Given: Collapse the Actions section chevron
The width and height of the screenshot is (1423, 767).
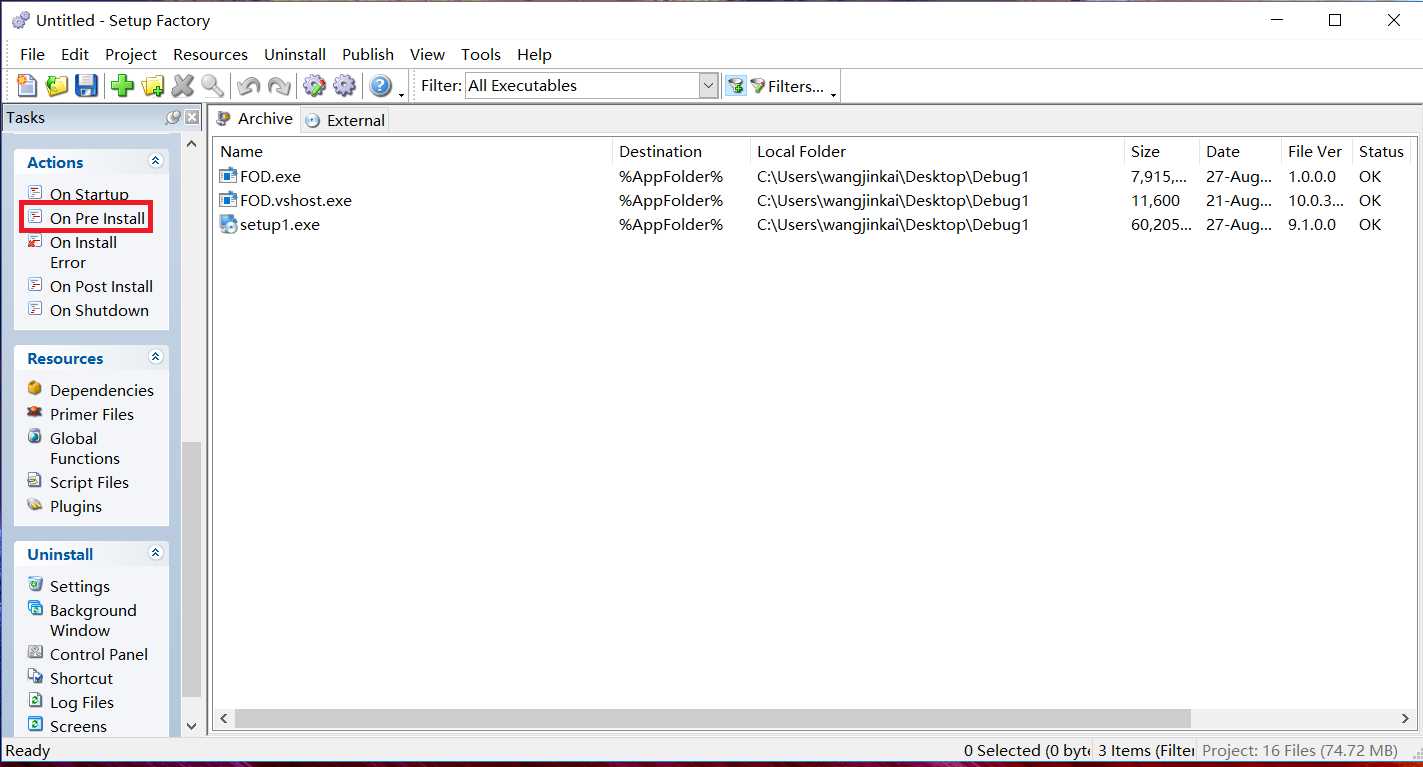Looking at the screenshot, I should [155, 161].
